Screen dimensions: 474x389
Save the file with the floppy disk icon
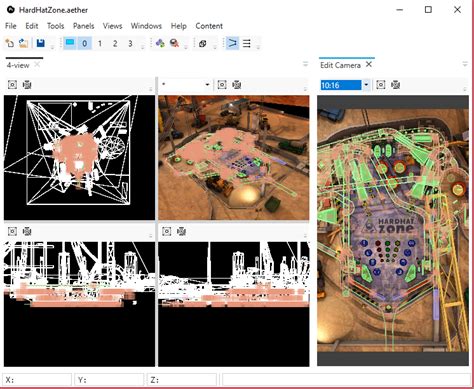pos(41,43)
